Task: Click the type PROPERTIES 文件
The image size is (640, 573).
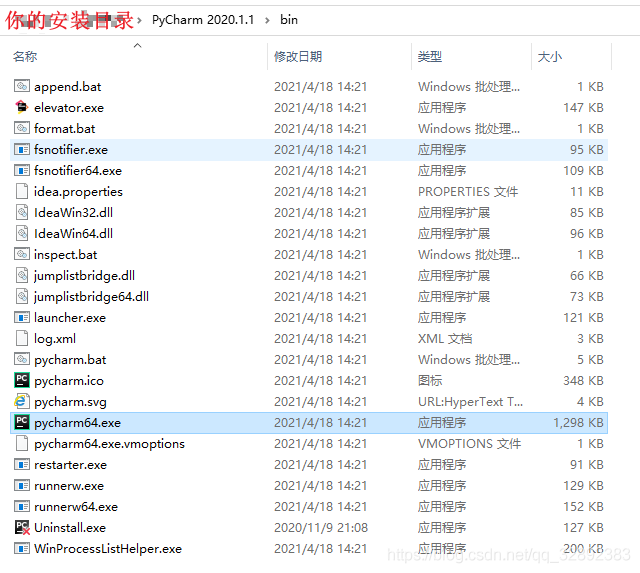Action: [468, 191]
